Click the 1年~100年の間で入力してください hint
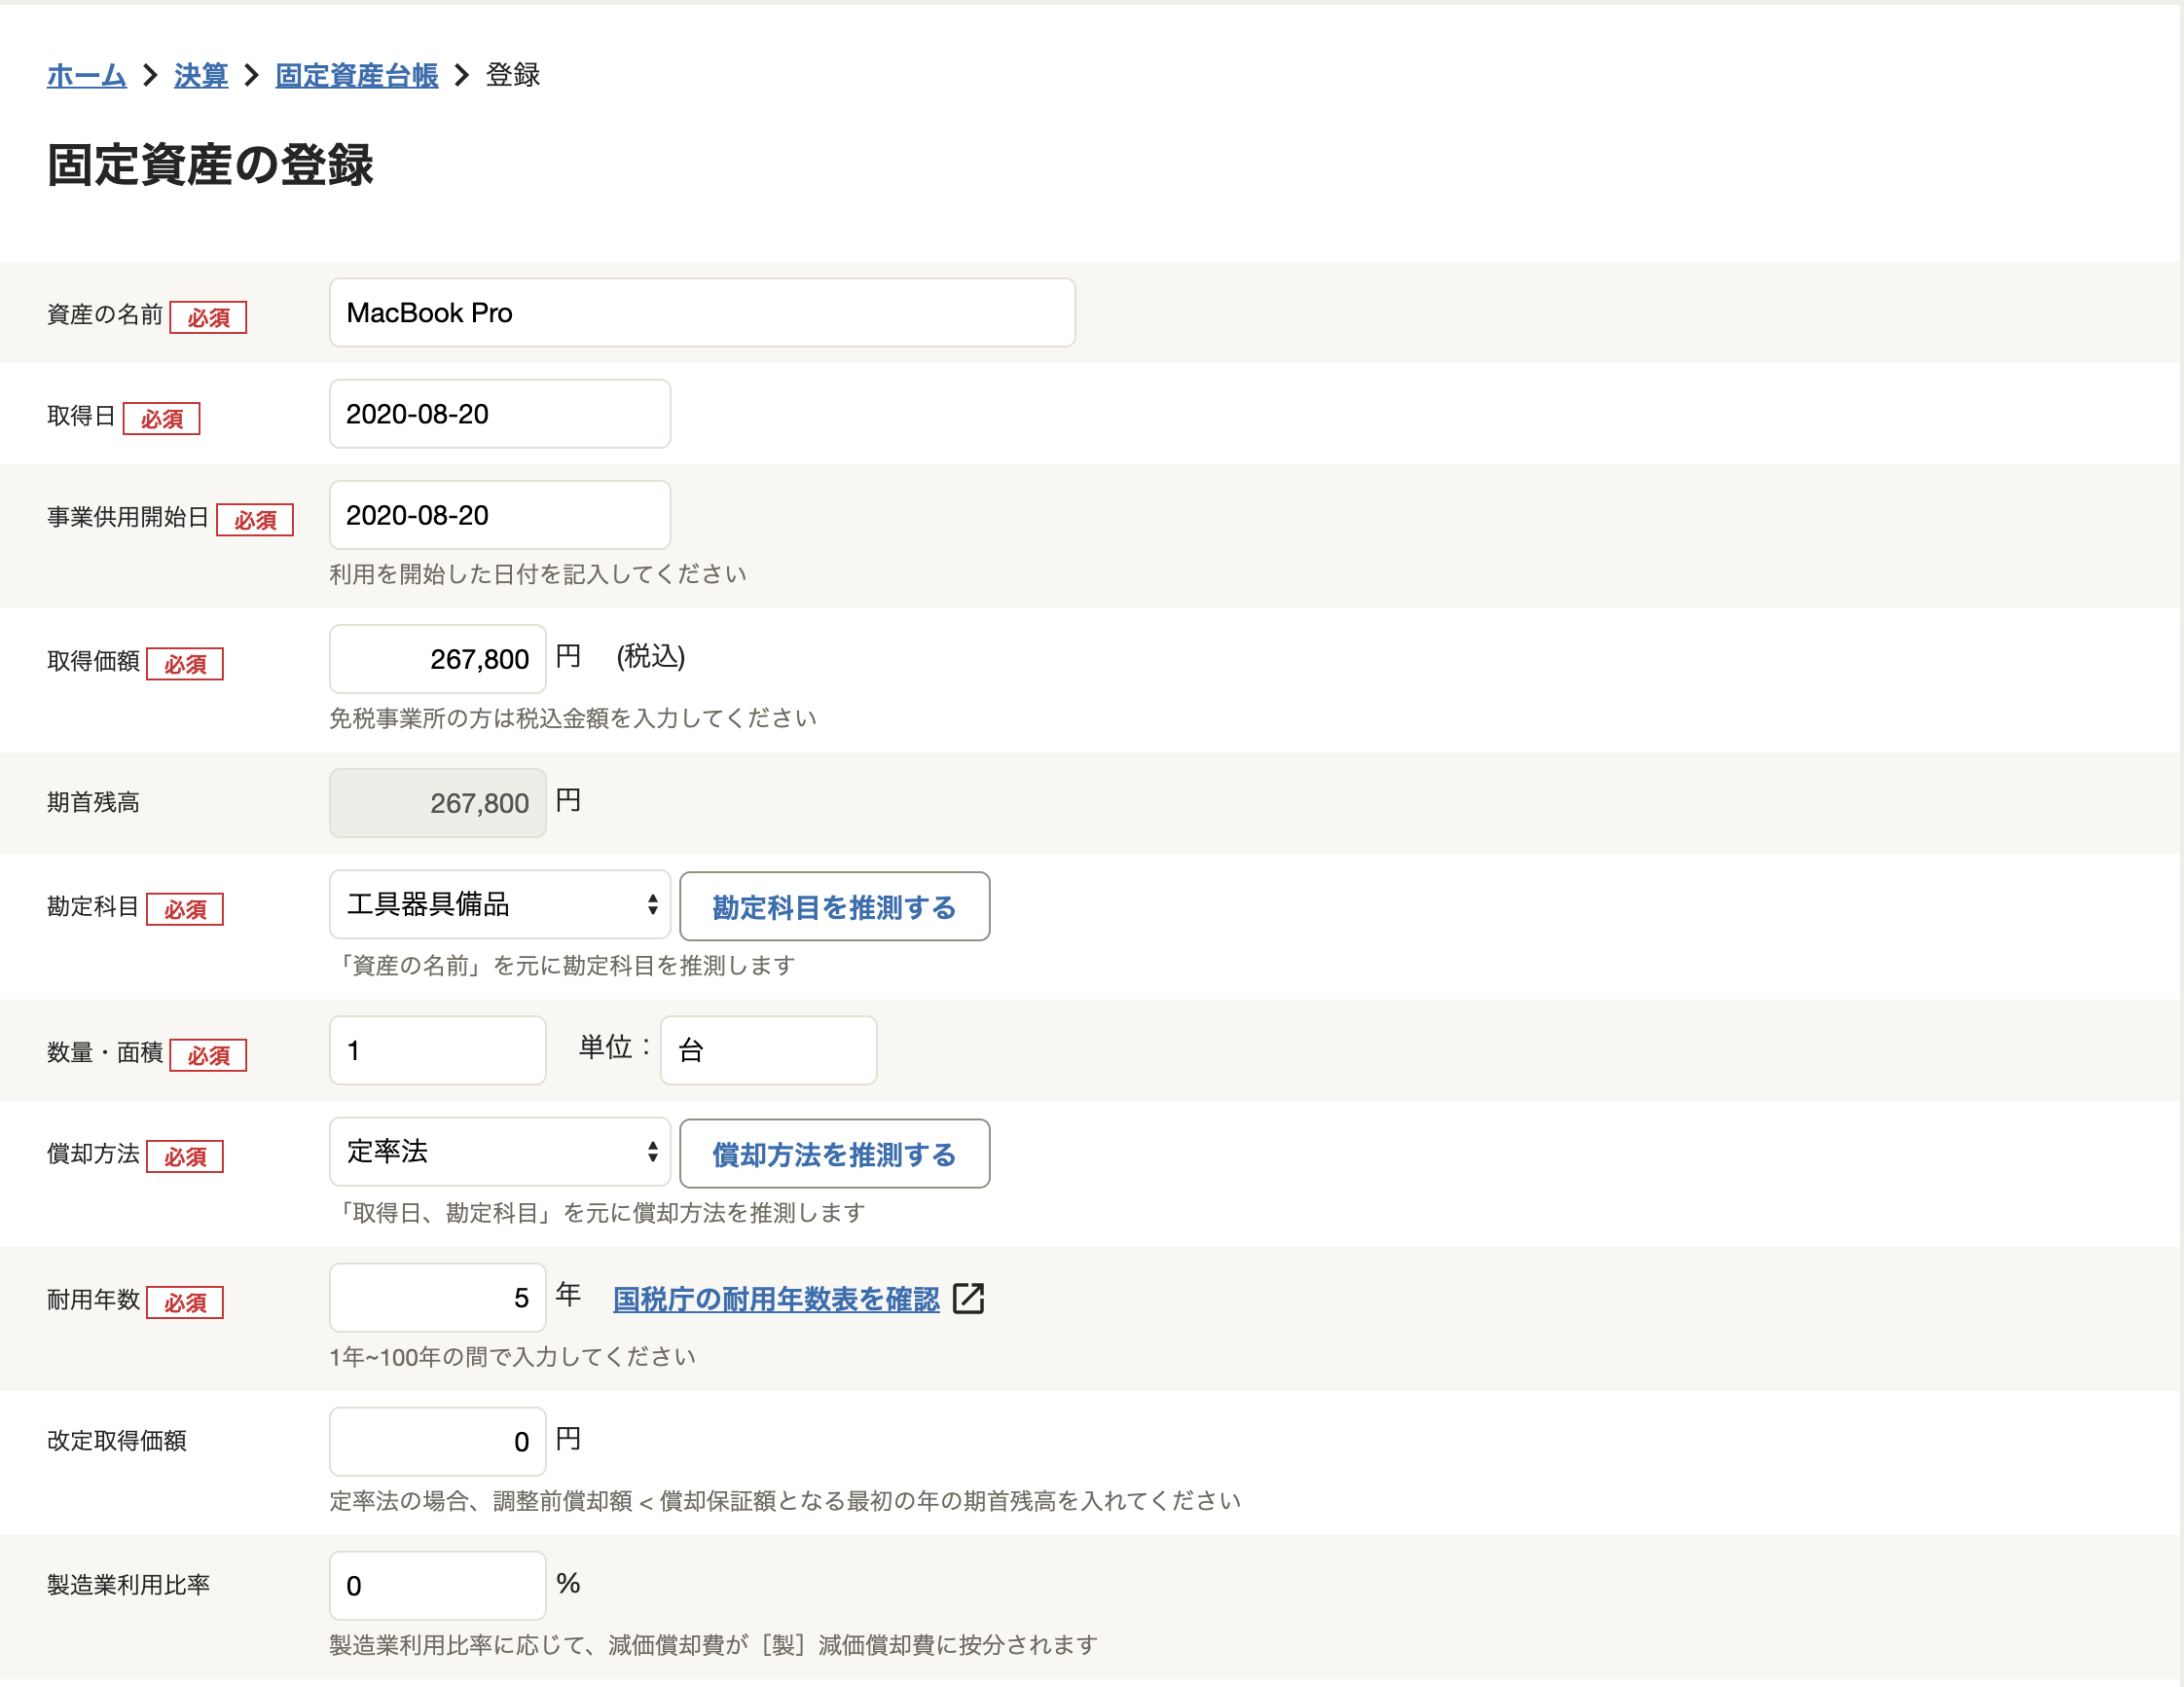This screenshot has width=2184, height=1687. point(513,1357)
